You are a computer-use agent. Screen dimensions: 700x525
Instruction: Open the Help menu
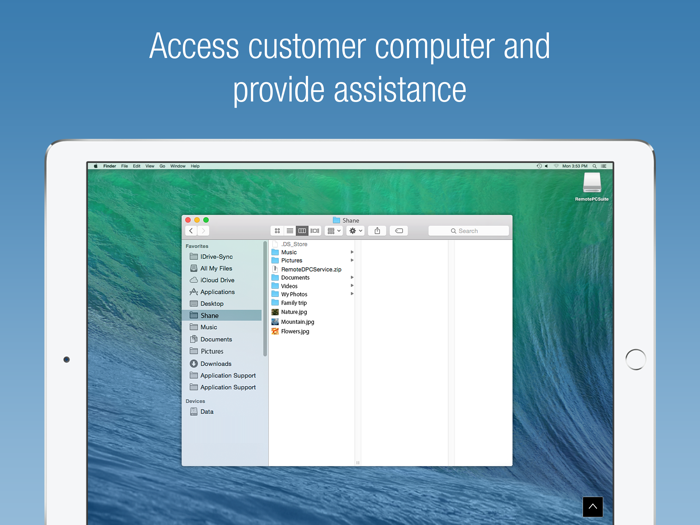click(195, 166)
